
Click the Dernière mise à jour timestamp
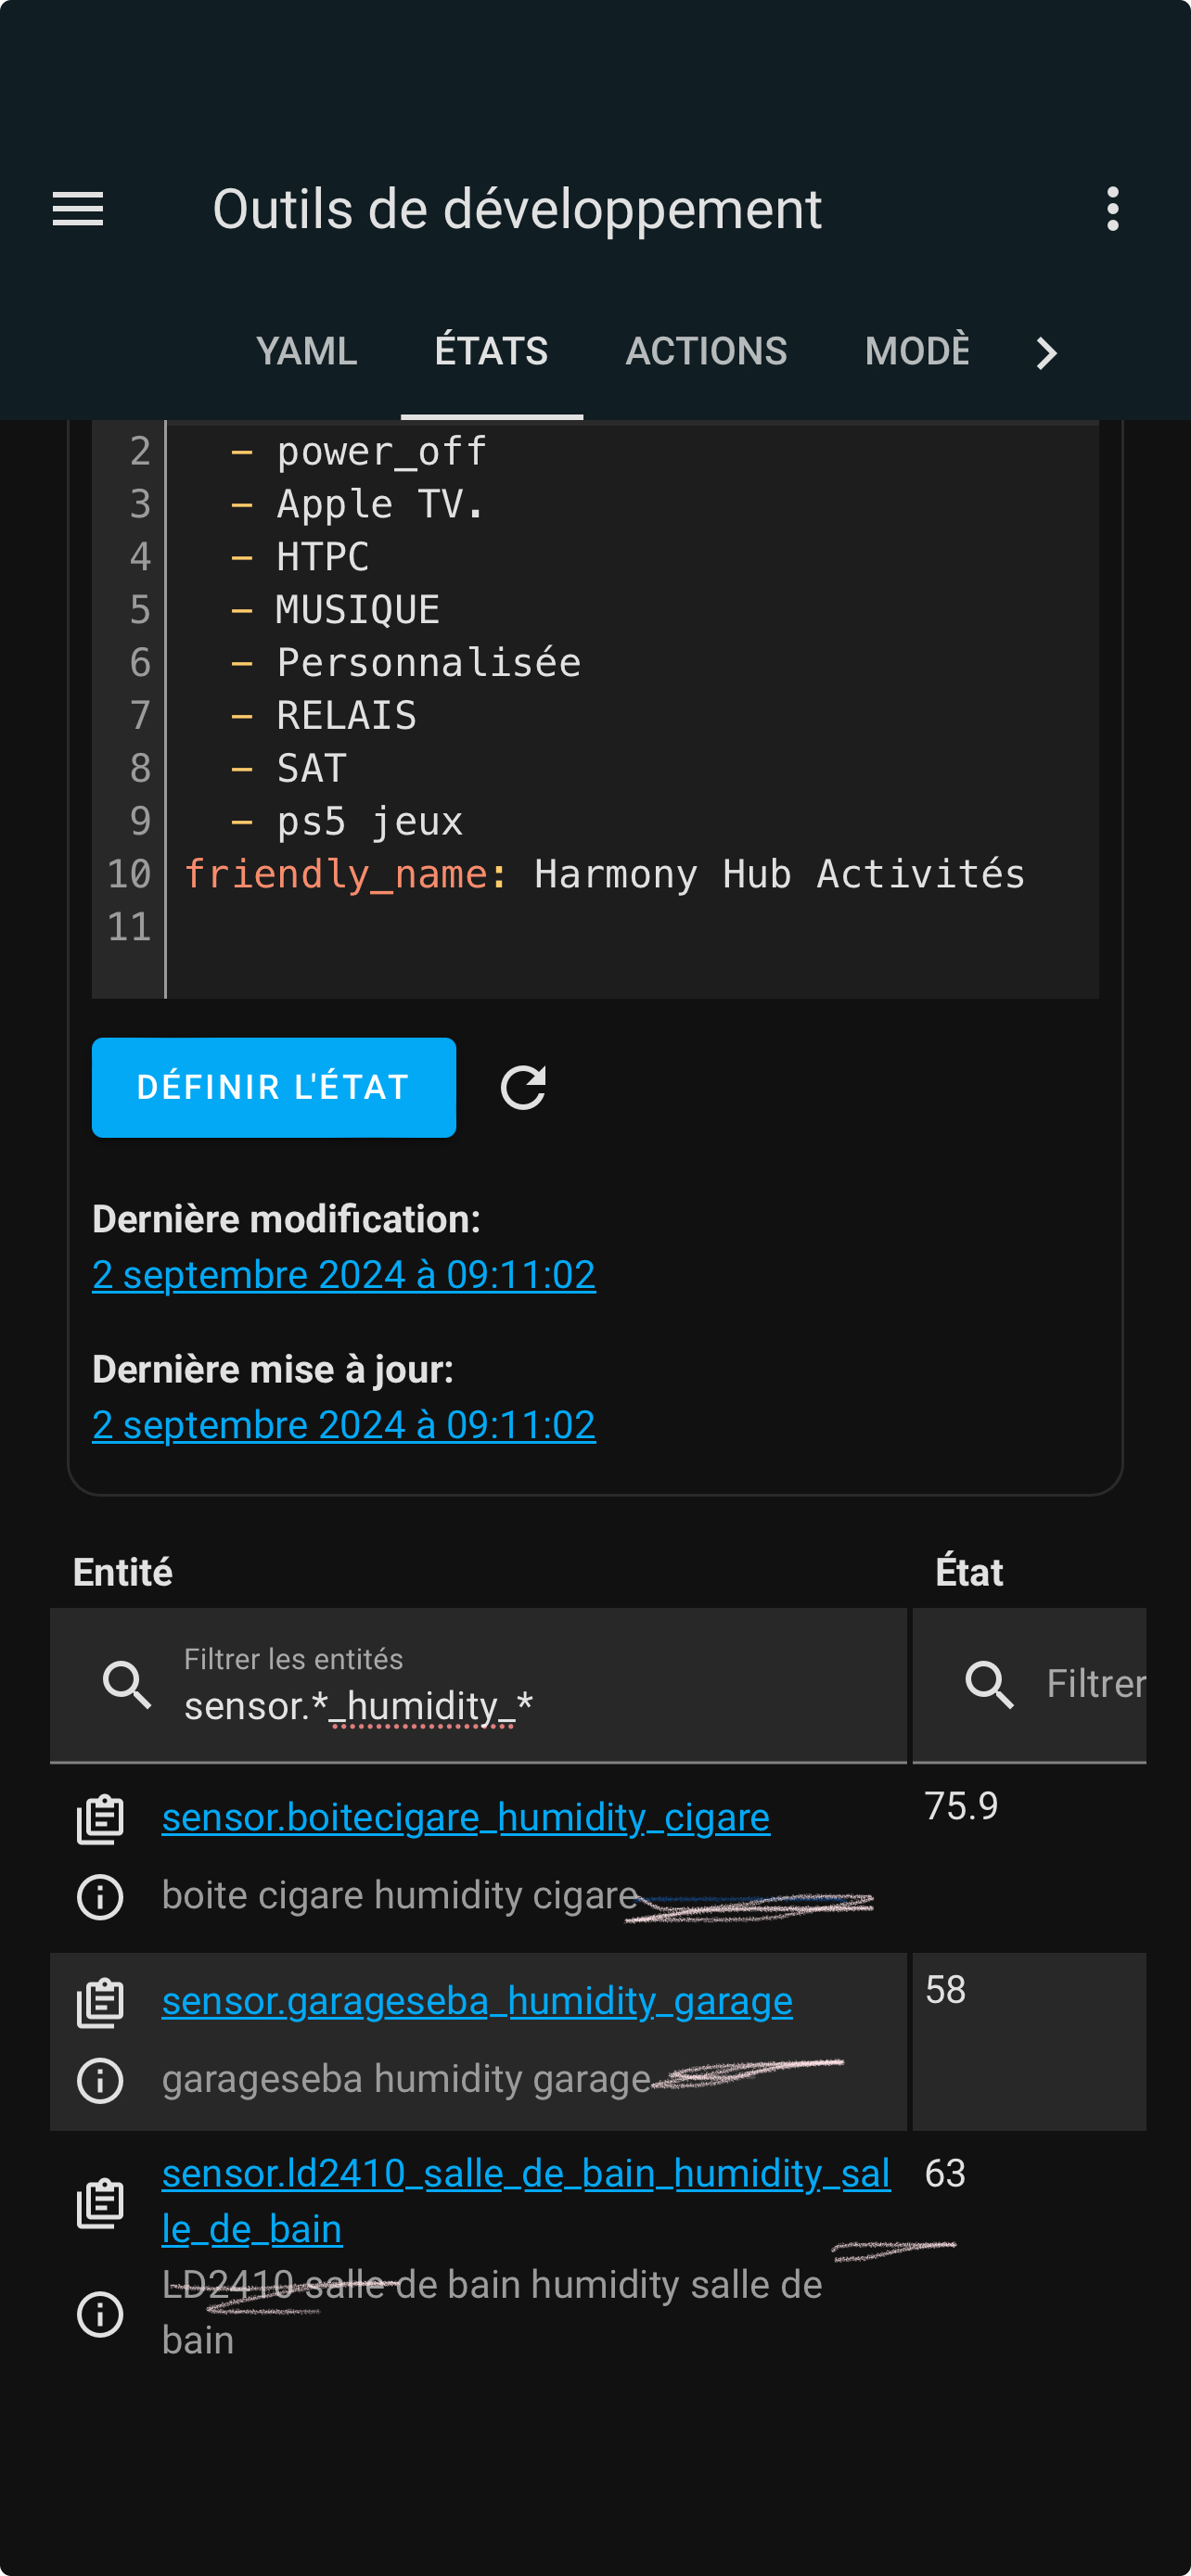point(344,1424)
